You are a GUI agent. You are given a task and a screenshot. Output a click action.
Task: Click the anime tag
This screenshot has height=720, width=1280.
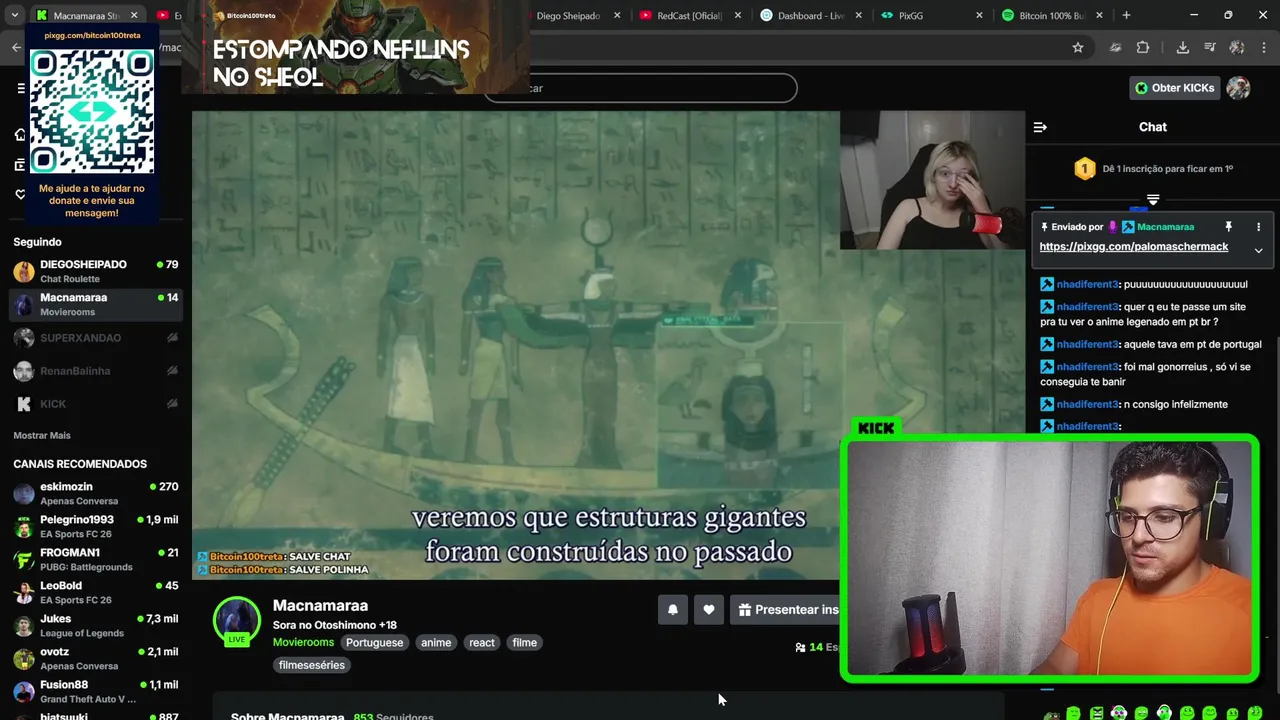[x=436, y=643]
